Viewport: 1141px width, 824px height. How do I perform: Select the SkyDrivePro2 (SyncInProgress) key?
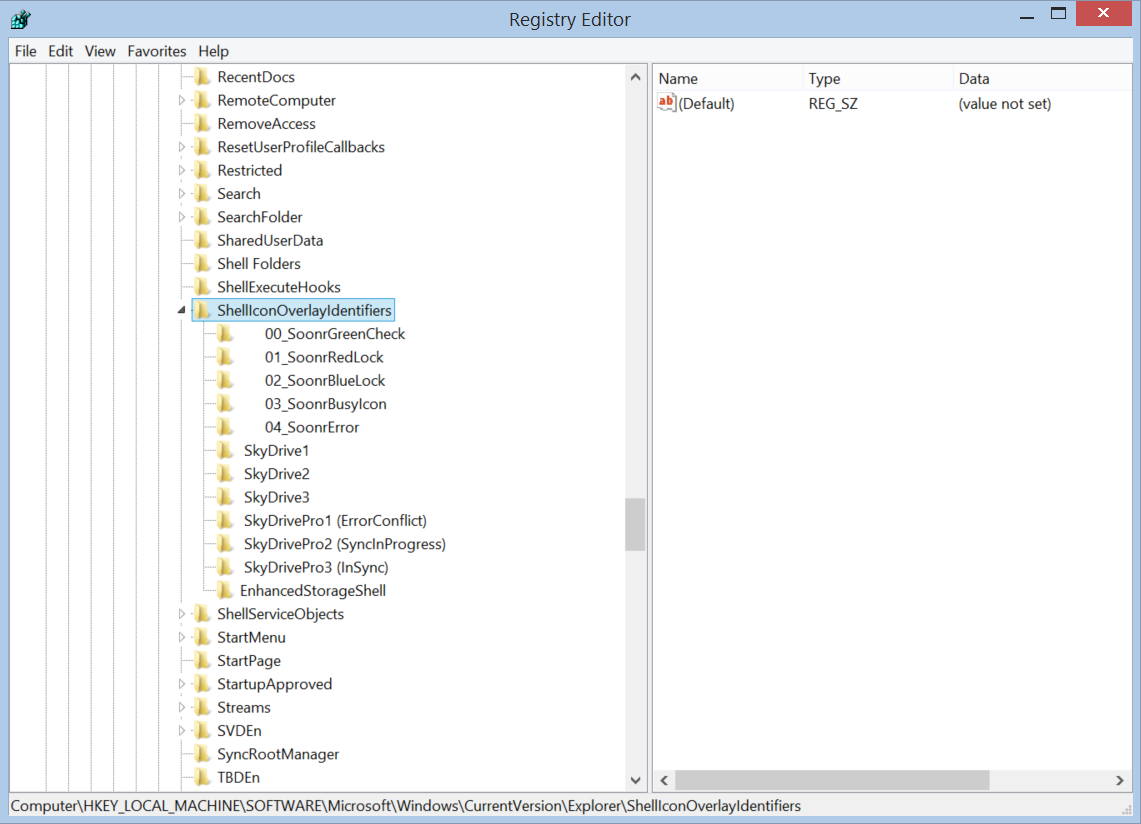[x=344, y=544]
